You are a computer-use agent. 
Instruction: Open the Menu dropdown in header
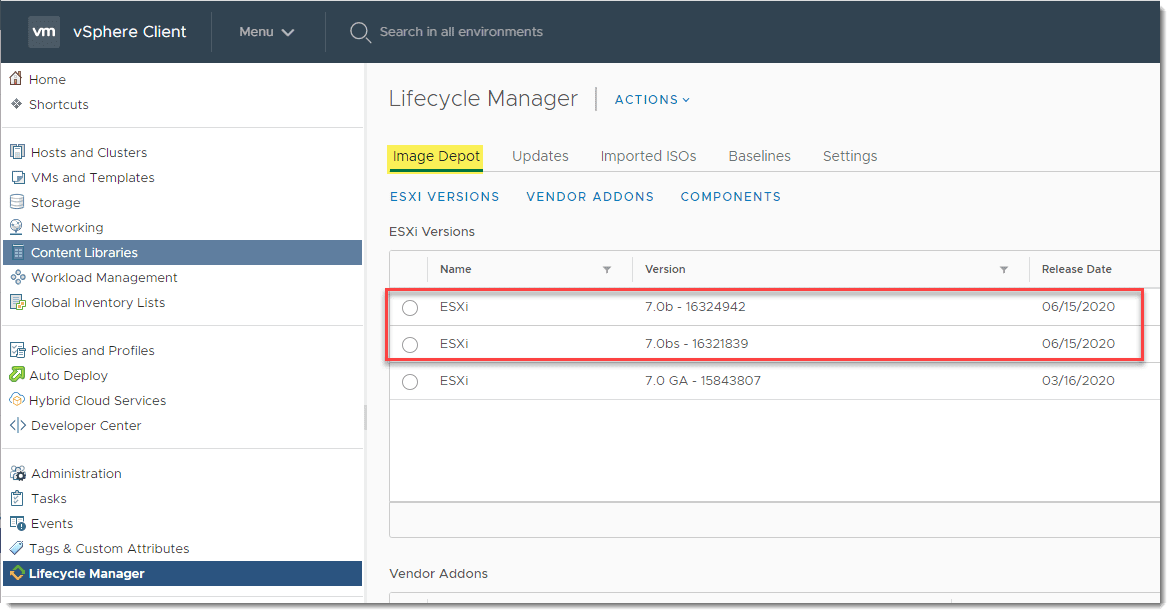pyautogui.click(x=266, y=32)
